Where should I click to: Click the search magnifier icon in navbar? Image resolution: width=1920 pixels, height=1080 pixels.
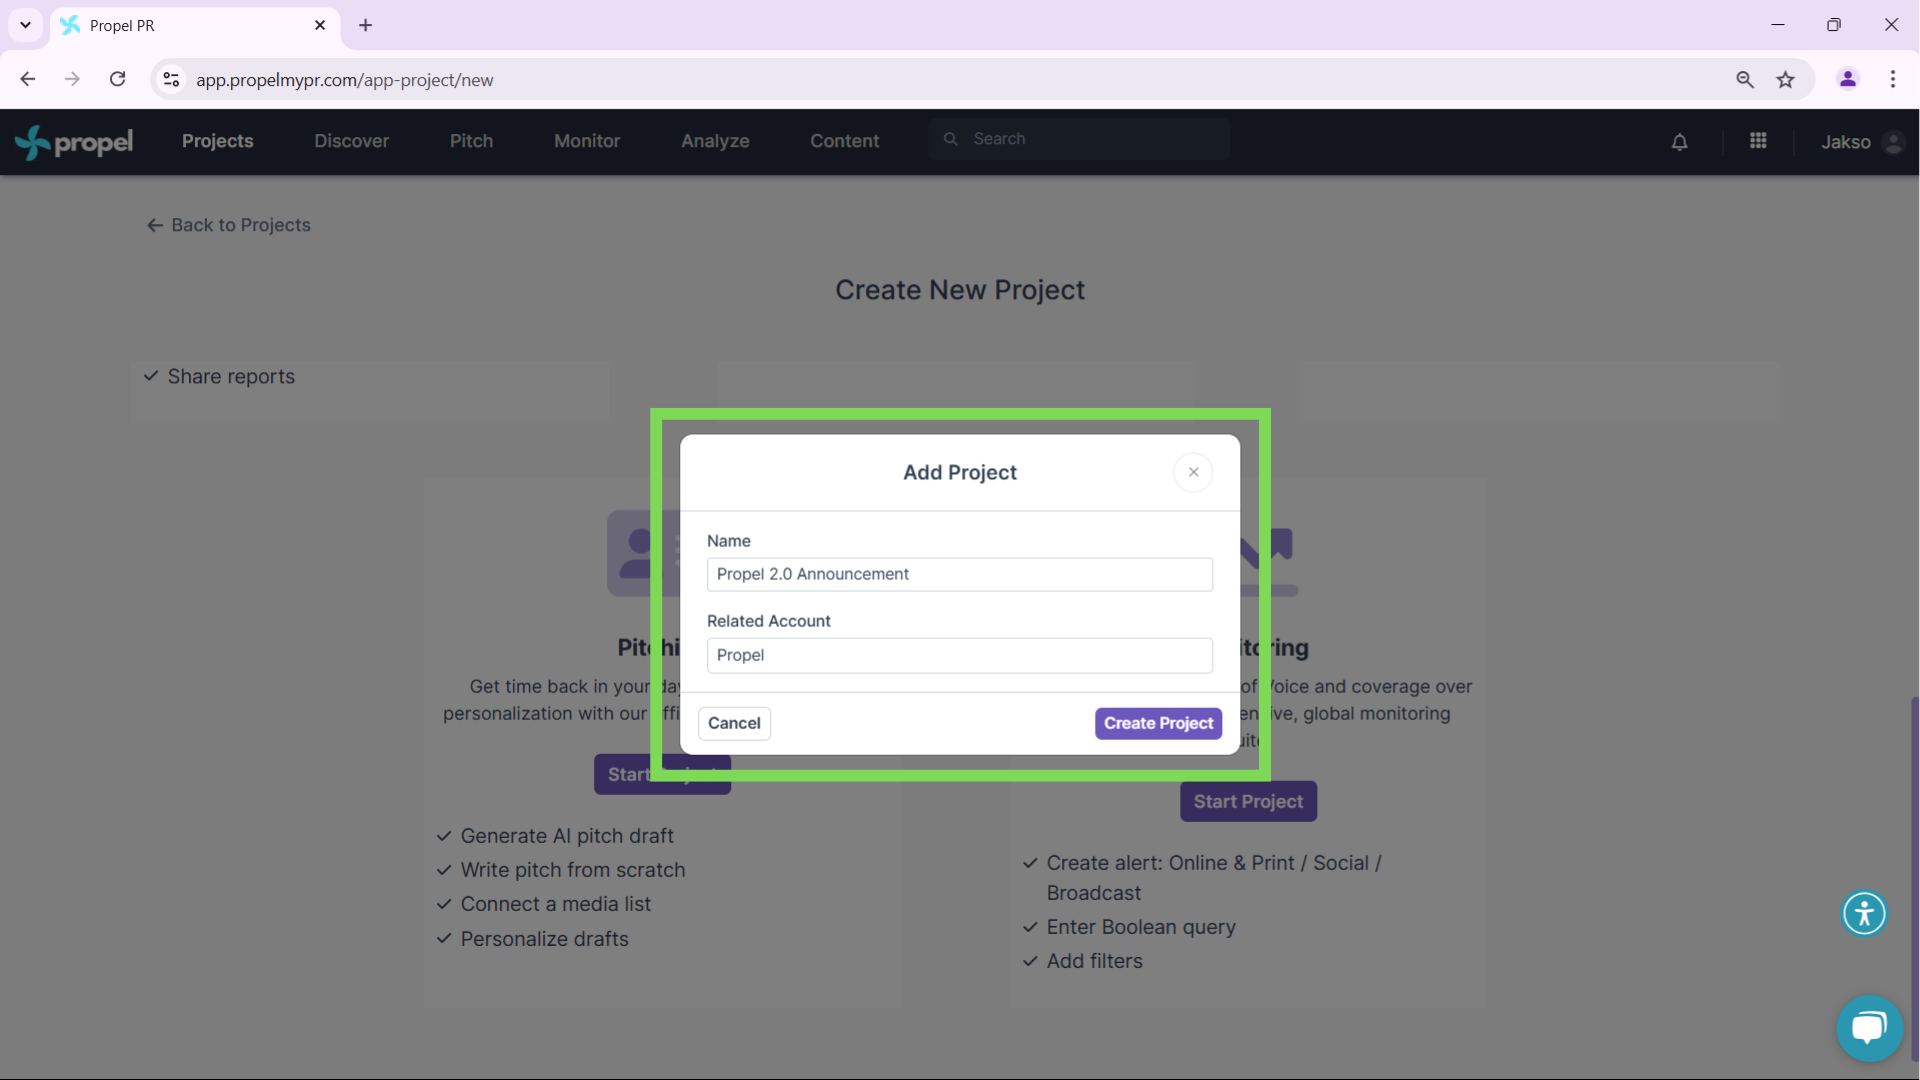(951, 139)
